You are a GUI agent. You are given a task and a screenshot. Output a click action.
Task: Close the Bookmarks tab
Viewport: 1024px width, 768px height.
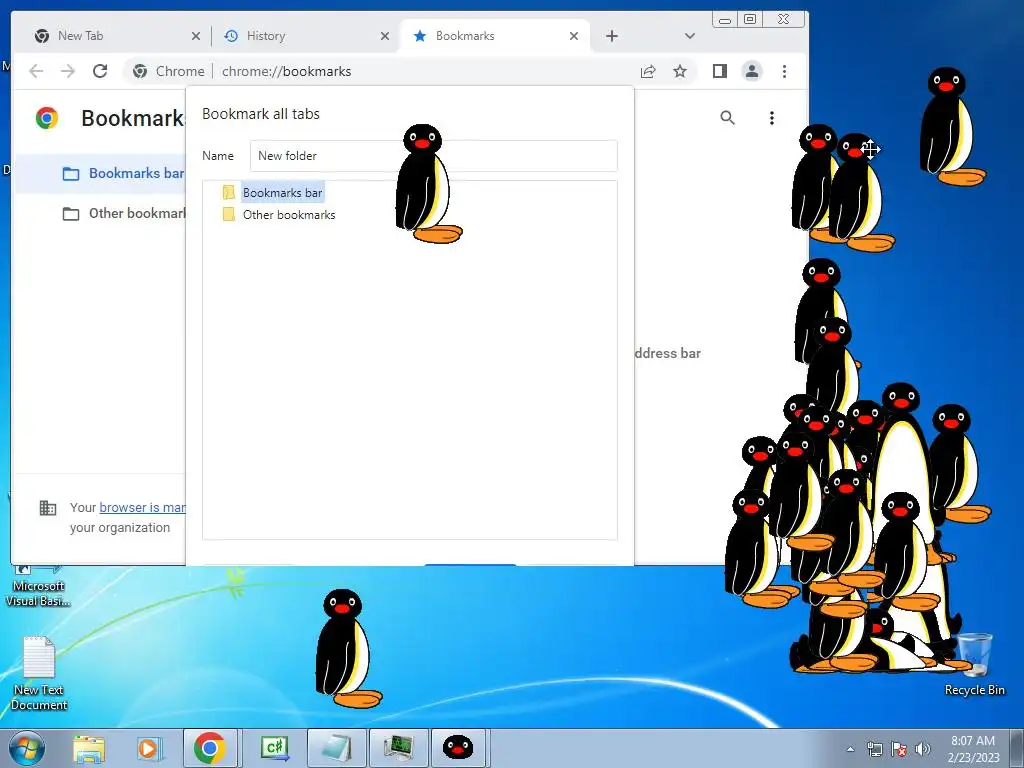click(x=573, y=37)
